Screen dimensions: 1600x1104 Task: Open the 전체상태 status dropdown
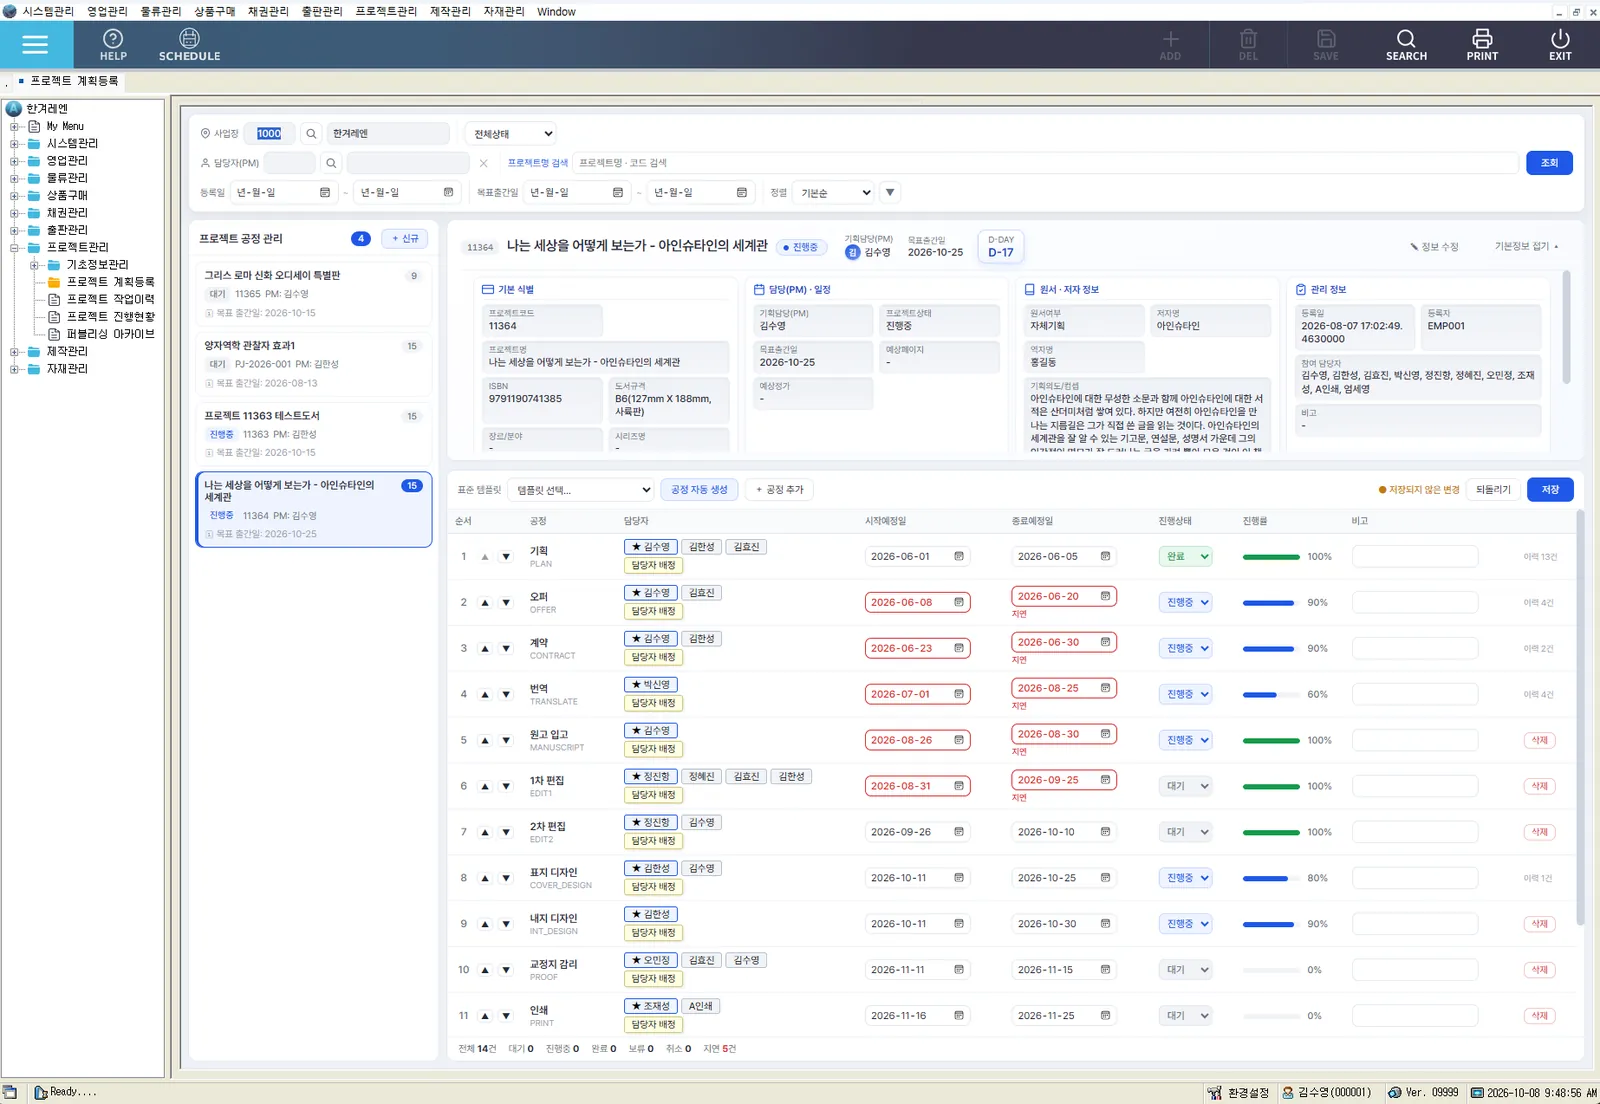tap(512, 134)
